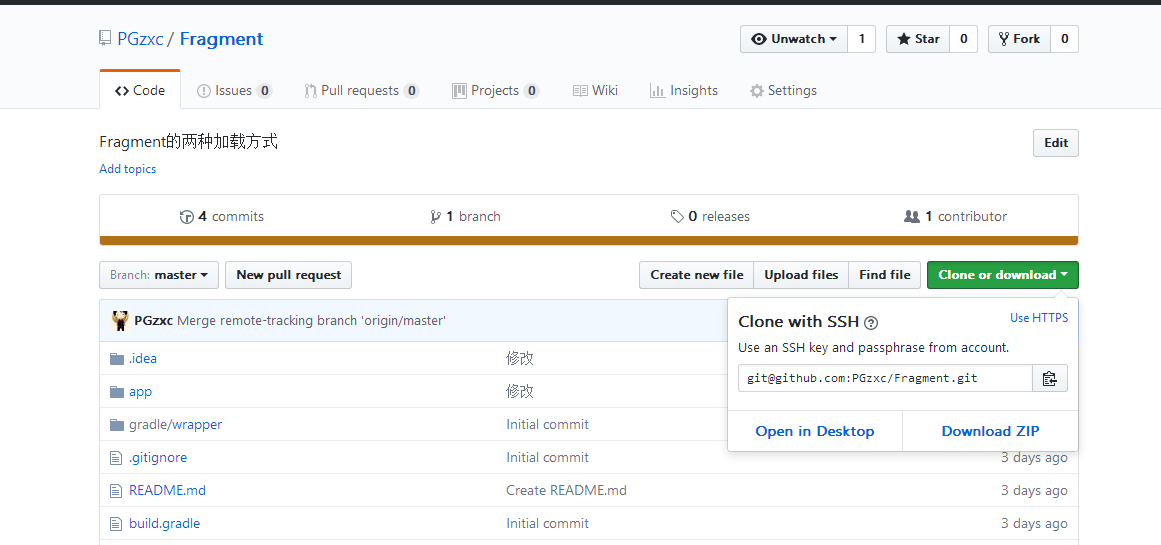1161x545 pixels.
Task: Open the gradle/wrapper folder name
Action: (x=175, y=424)
